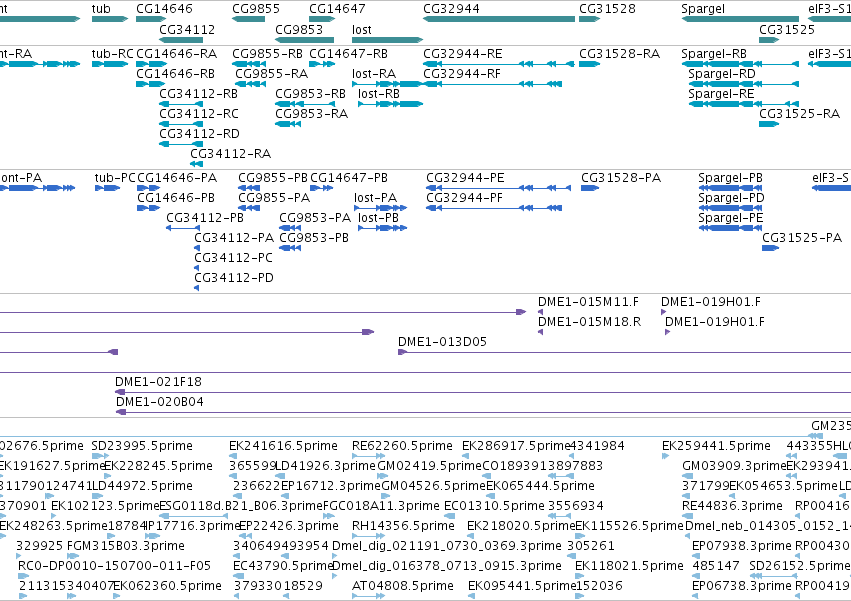Select the CG31525 gene label
The width and height of the screenshot is (851, 601).
(786, 29)
